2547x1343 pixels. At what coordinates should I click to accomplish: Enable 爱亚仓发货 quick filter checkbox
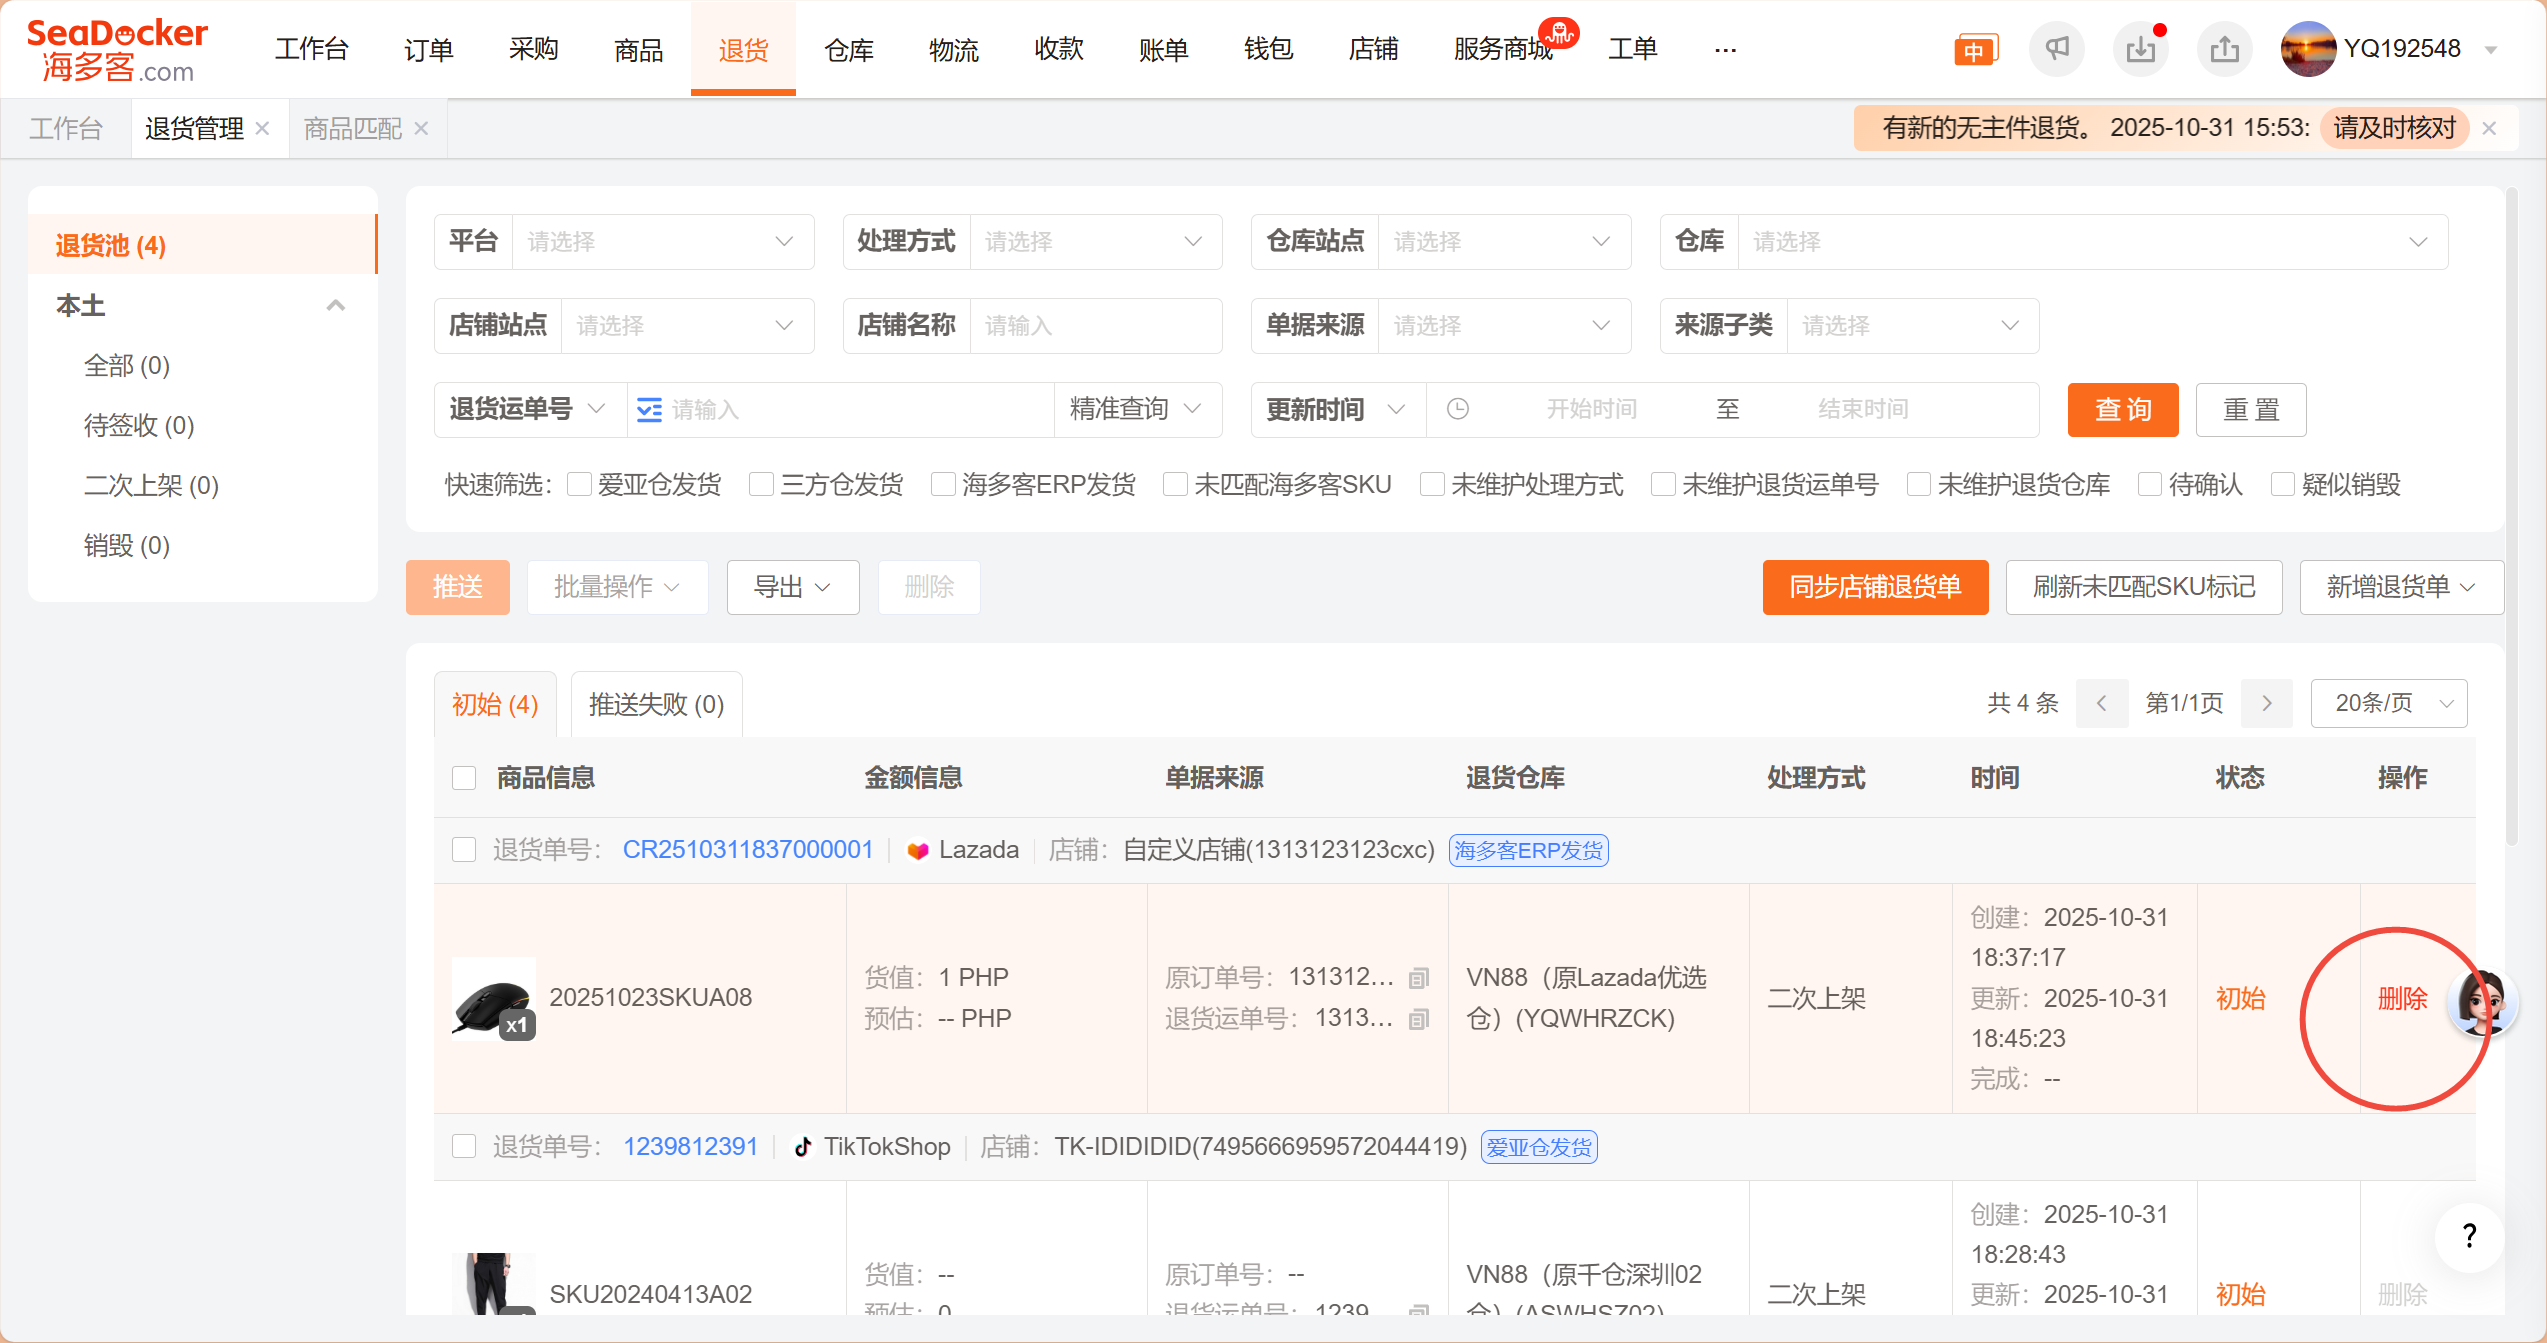pyautogui.click(x=579, y=485)
